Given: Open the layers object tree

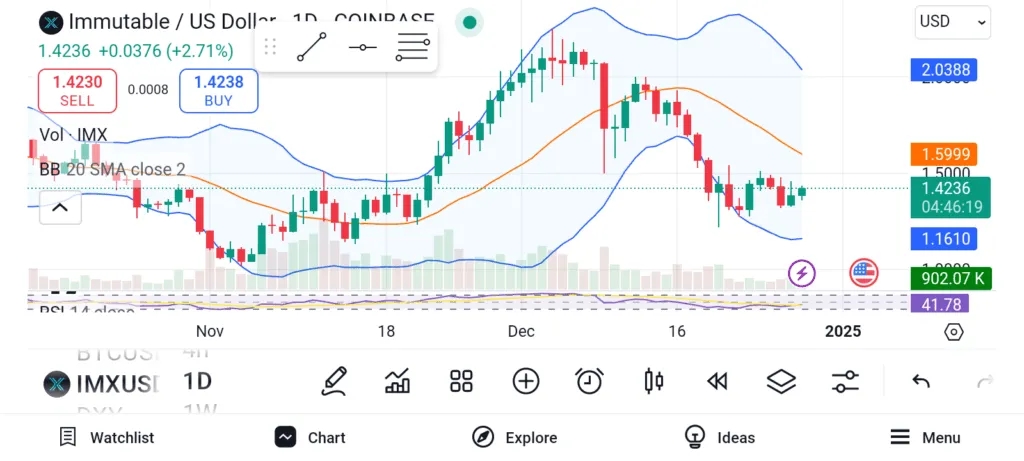Looking at the screenshot, I should coord(781,380).
